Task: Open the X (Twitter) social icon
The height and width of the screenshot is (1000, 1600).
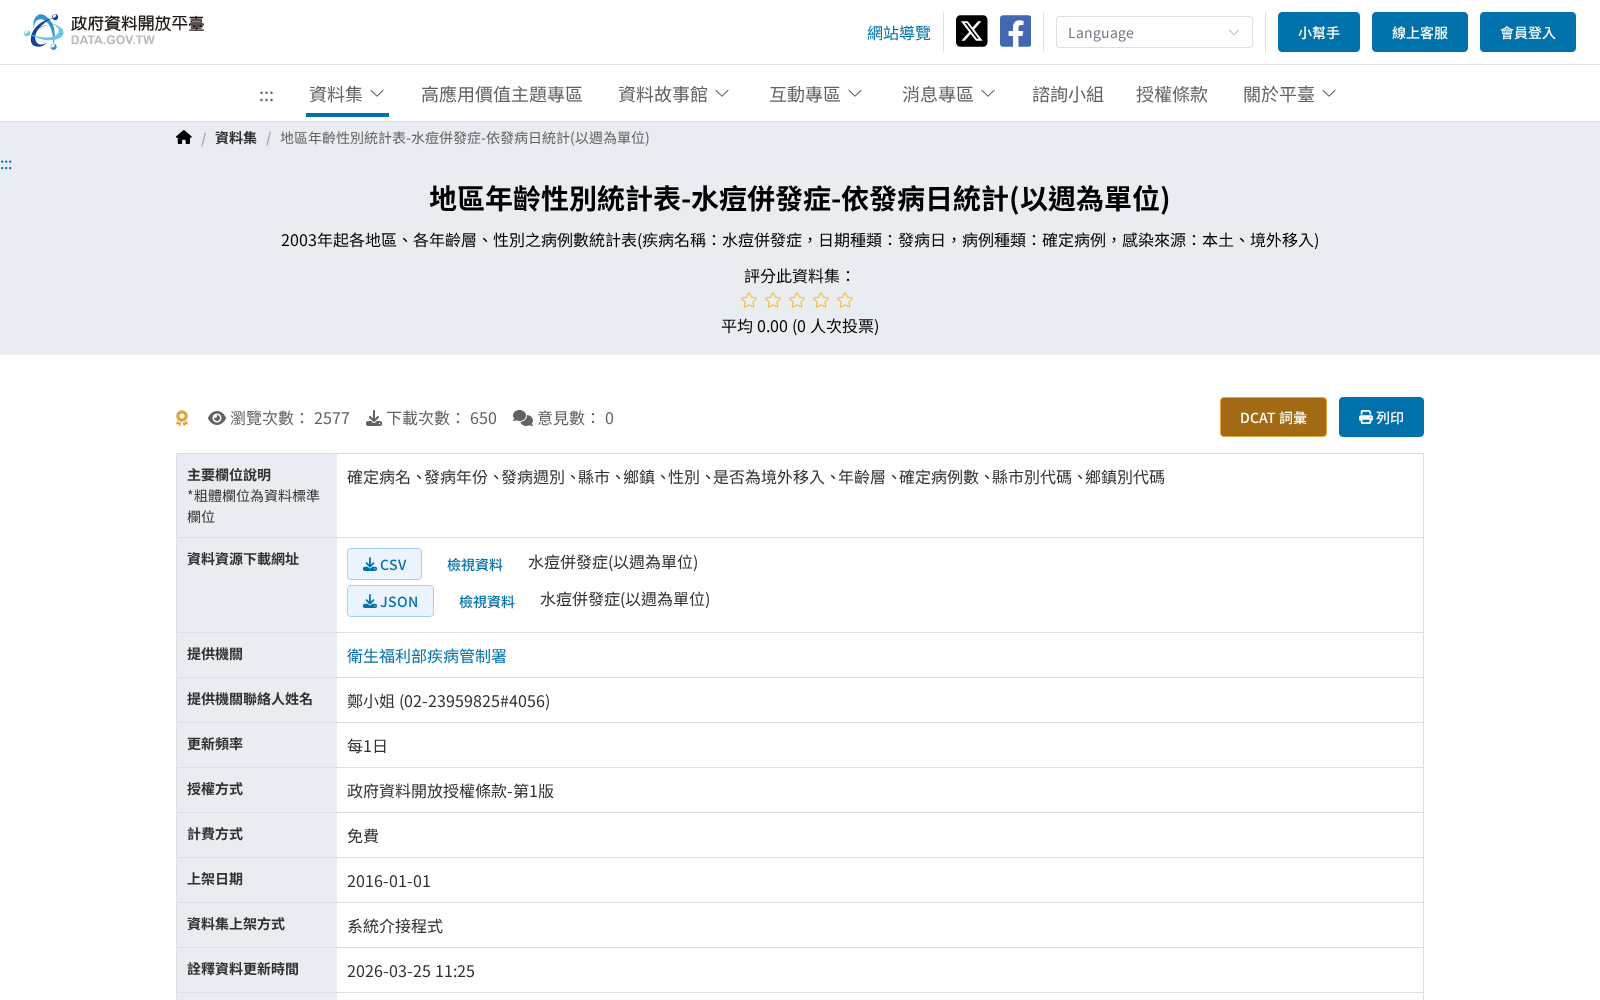Action: (971, 31)
